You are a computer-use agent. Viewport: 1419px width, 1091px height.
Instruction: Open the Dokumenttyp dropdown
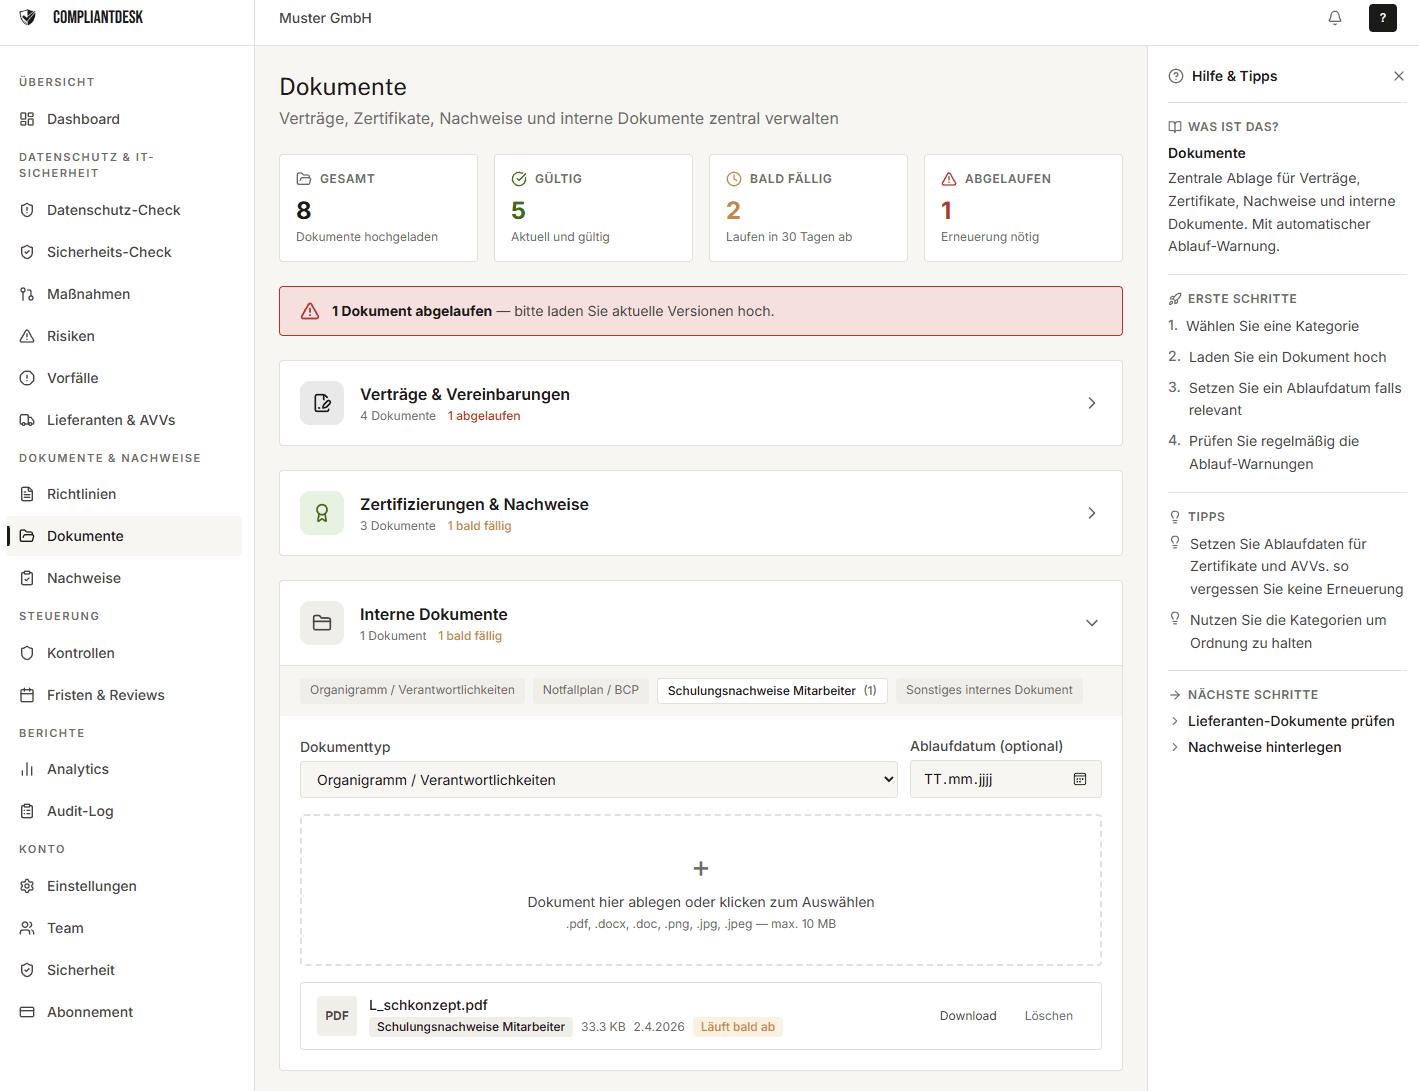pyautogui.click(x=598, y=780)
